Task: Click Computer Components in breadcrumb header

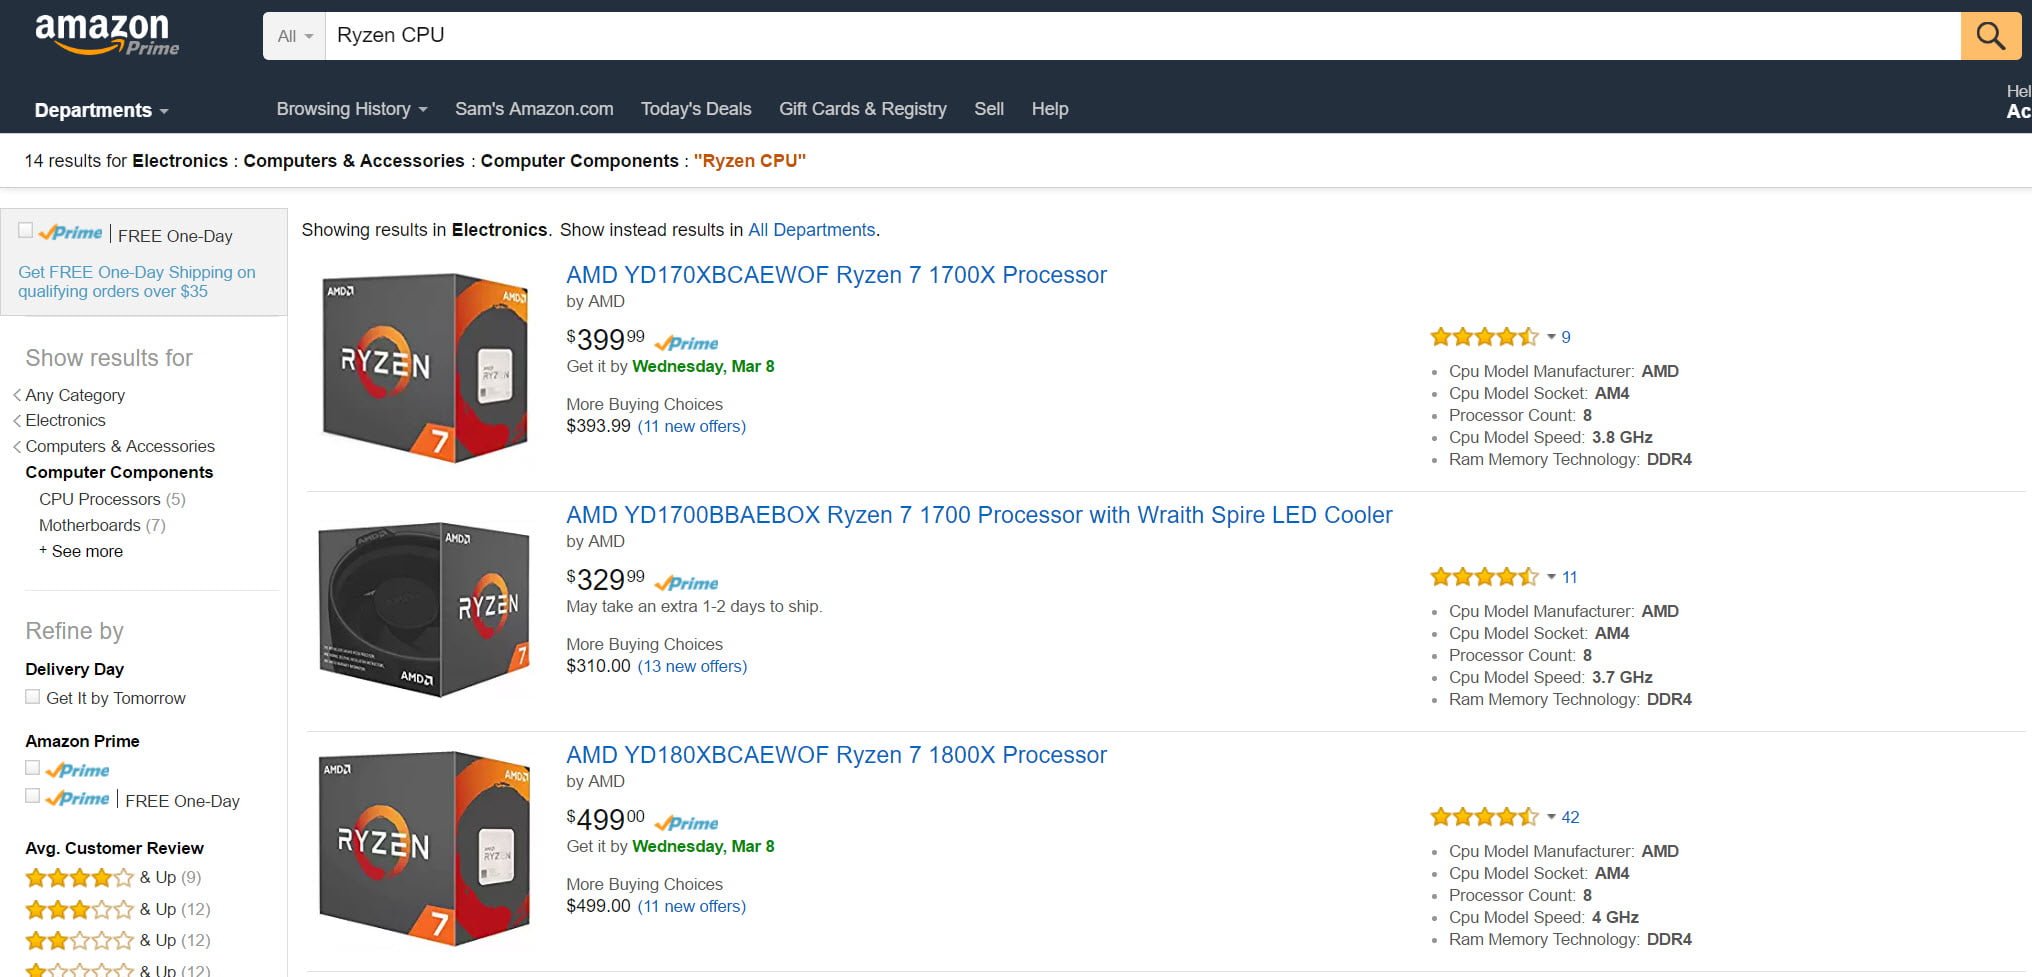Action: (x=579, y=161)
